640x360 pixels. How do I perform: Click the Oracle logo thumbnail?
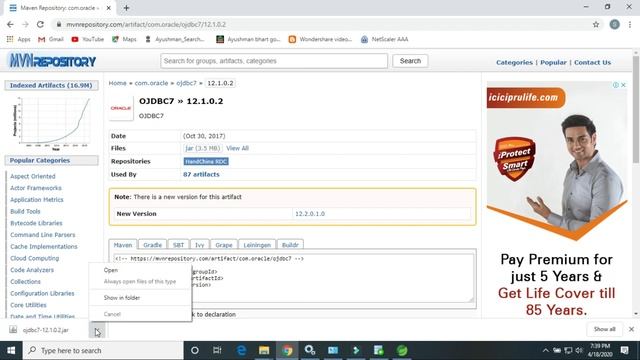click(121, 108)
